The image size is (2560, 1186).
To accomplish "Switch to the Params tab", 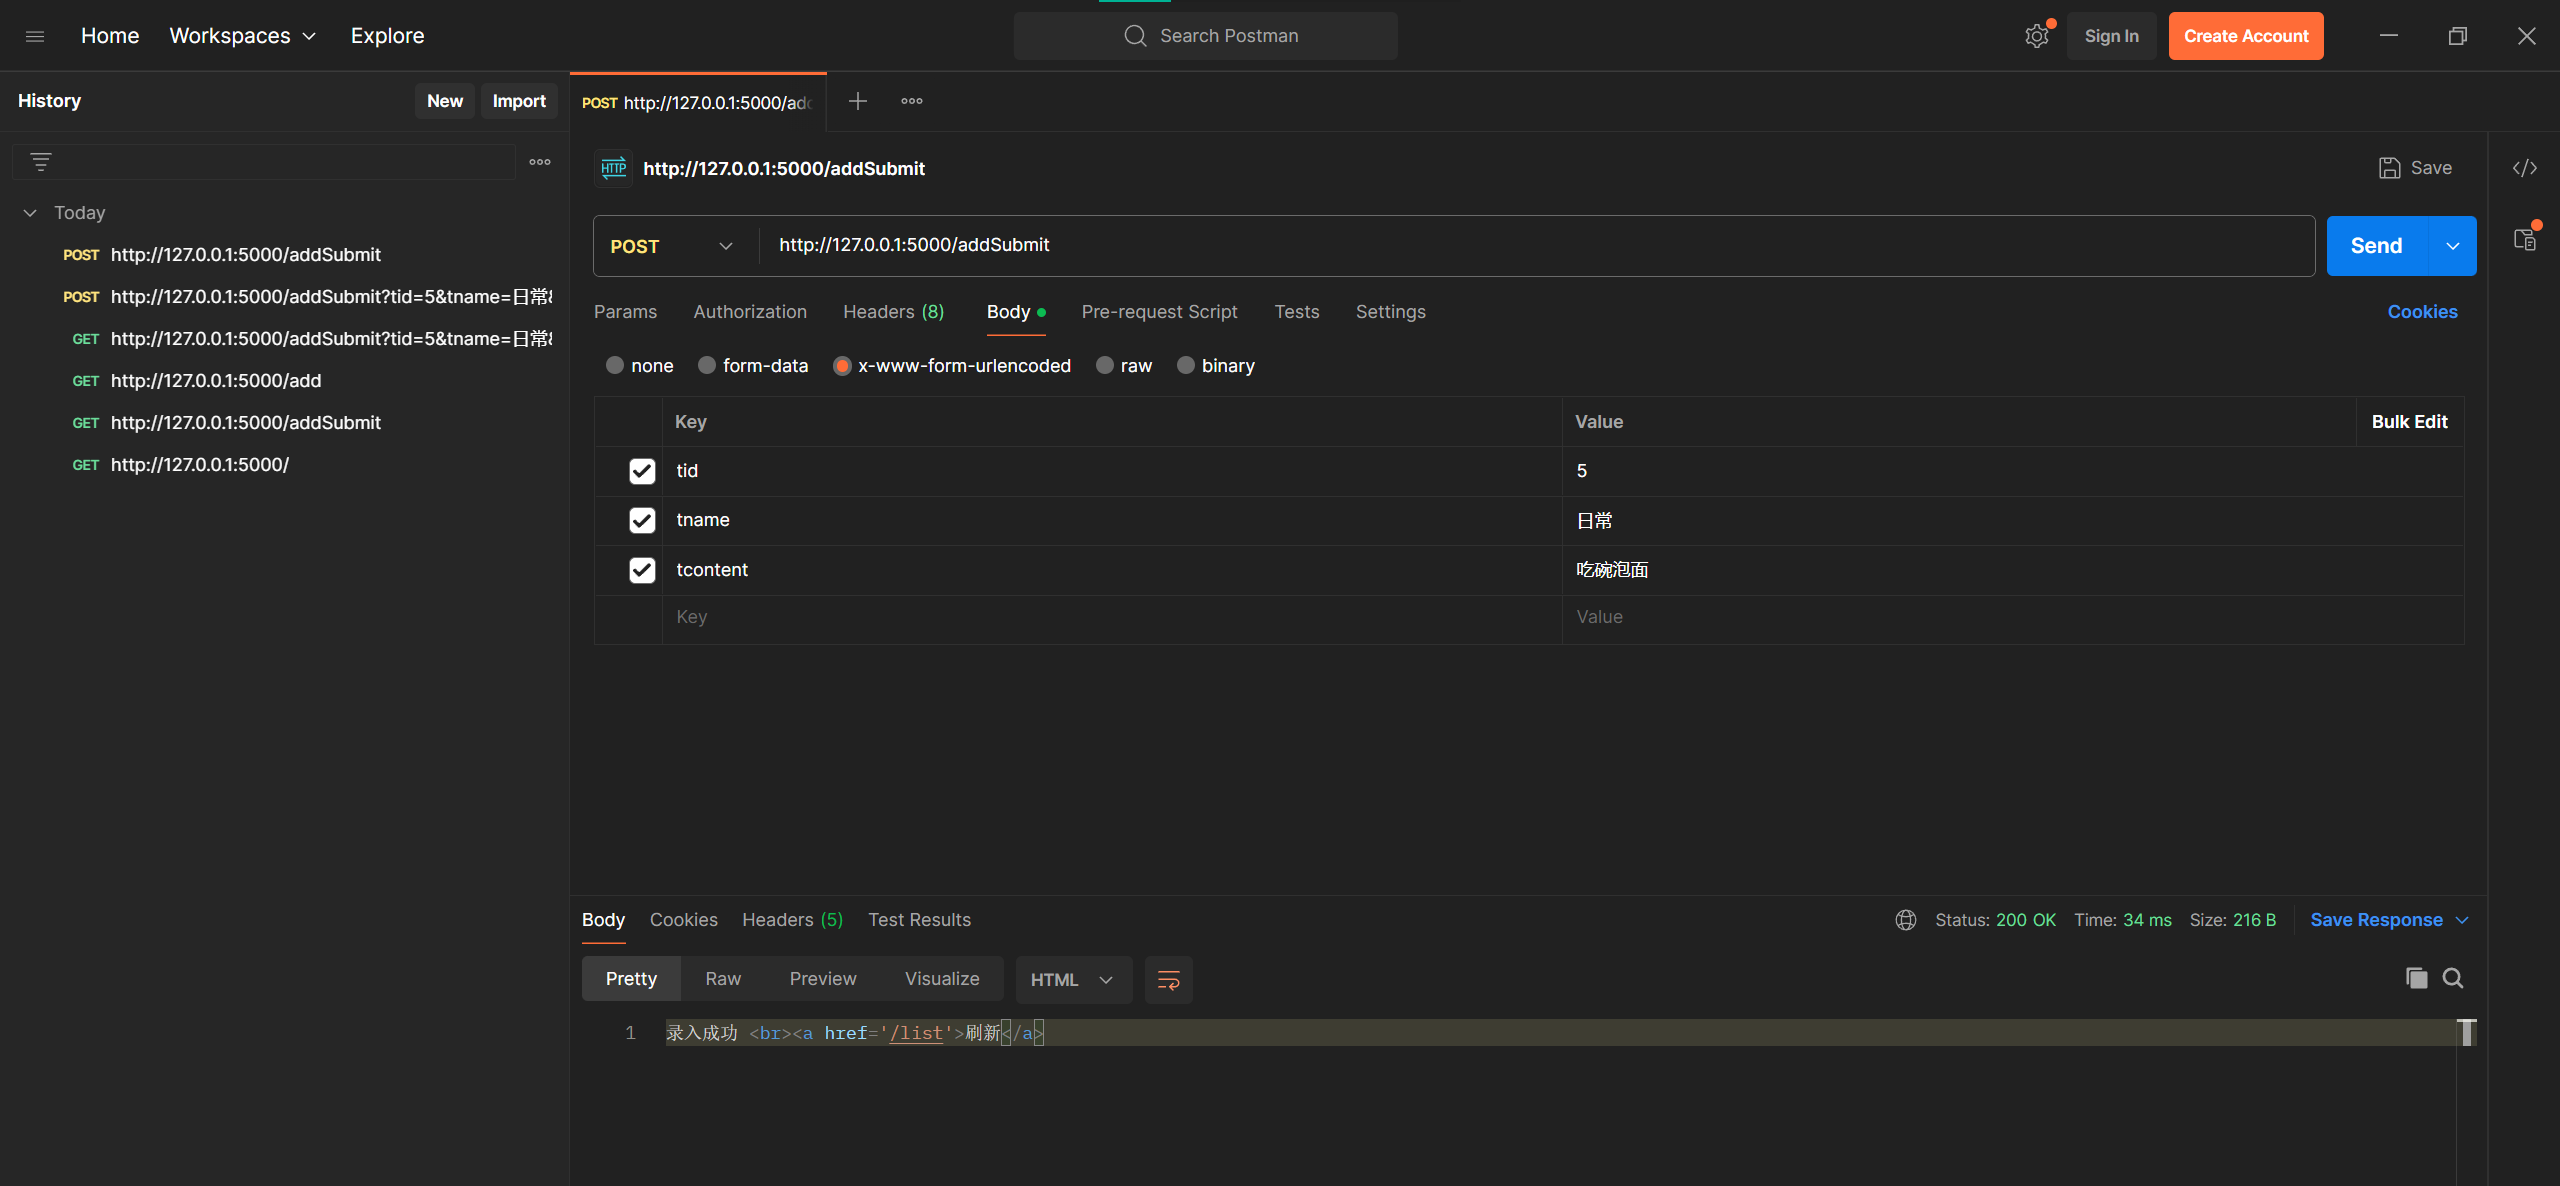I will [626, 312].
